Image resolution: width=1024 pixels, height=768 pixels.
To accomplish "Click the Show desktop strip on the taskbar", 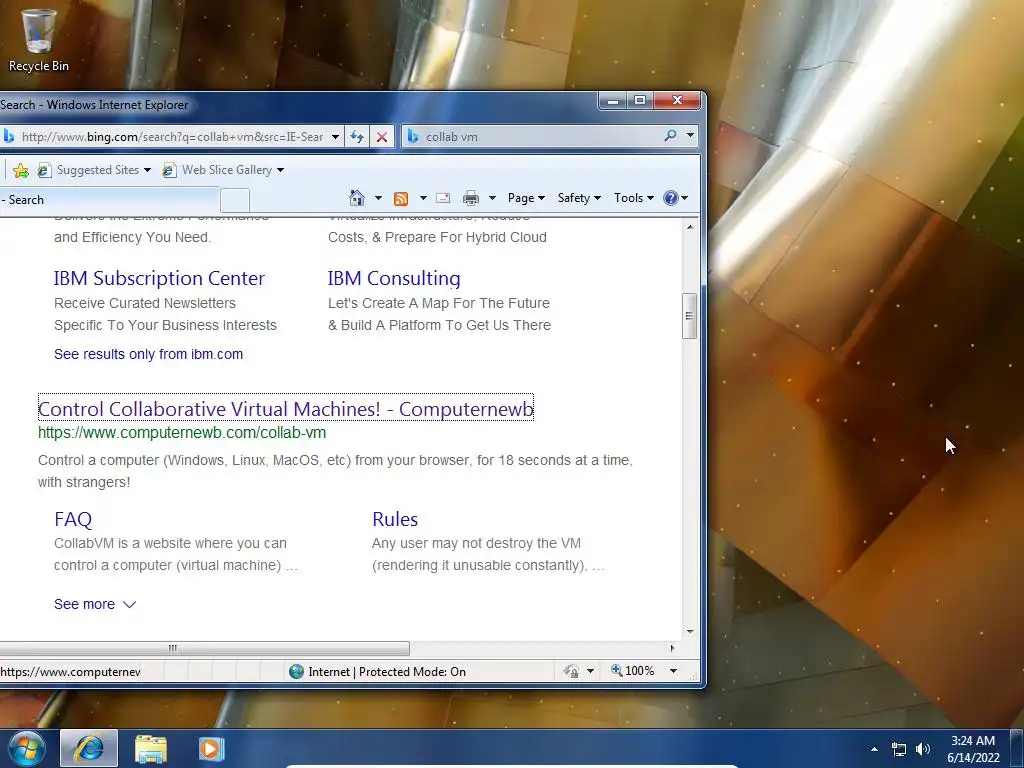I will [x=1017, y=748].
